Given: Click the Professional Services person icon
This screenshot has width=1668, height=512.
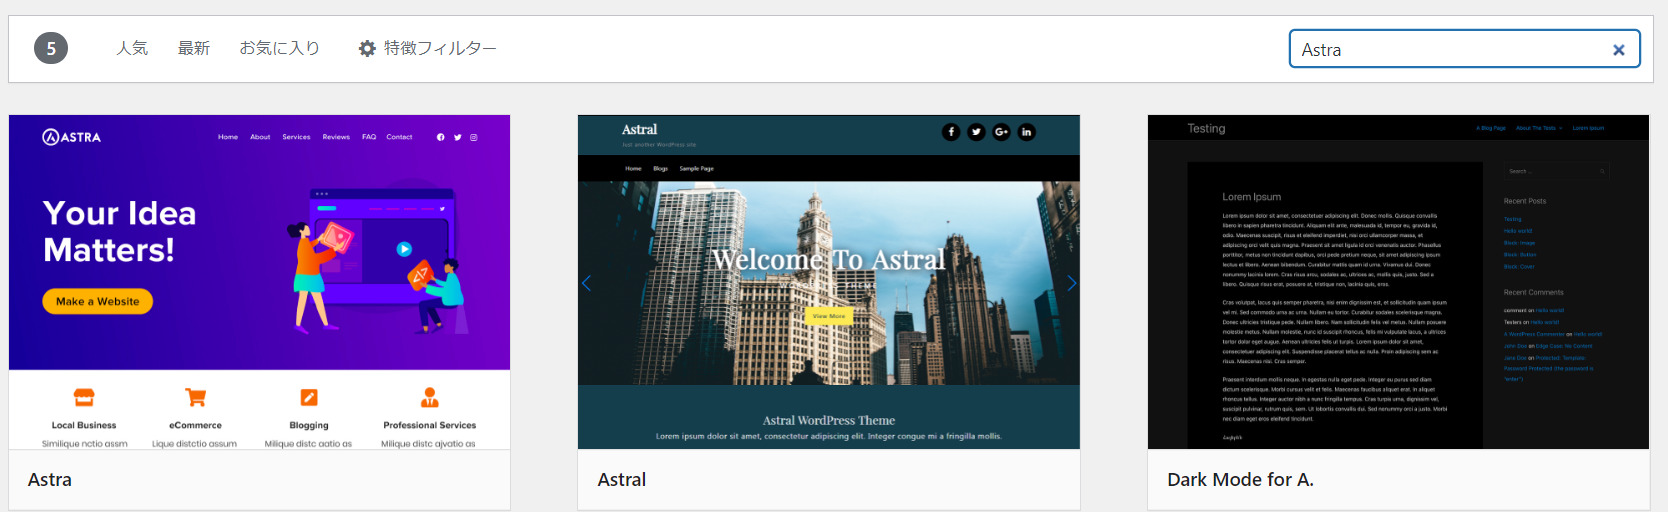Looking at the screenshot, I should [x=430, y=397].
